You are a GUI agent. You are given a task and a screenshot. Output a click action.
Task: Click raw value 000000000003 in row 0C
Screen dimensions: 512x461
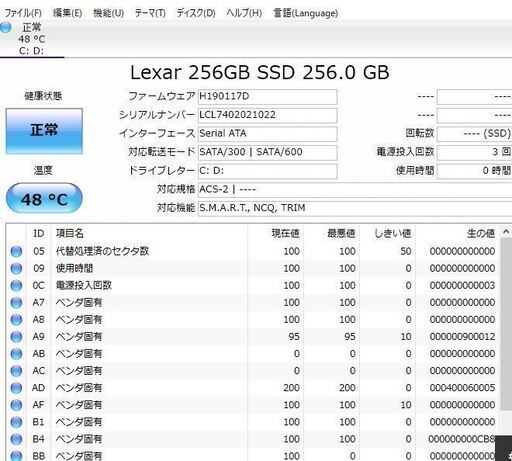(x=462, y=286)
